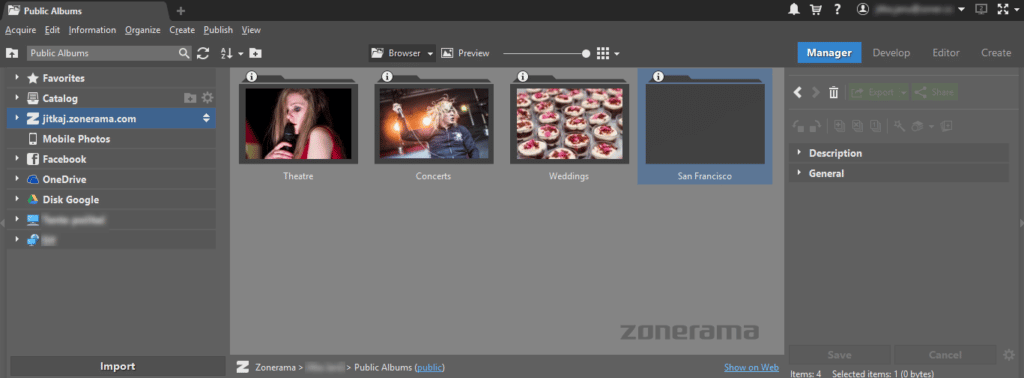Open the Create menu in menu bar

[x=182, y=30]
